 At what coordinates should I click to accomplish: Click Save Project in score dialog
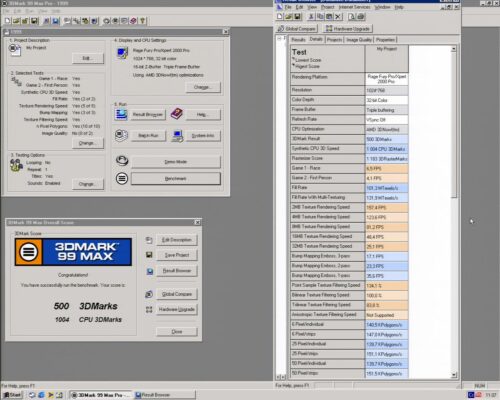177,255
